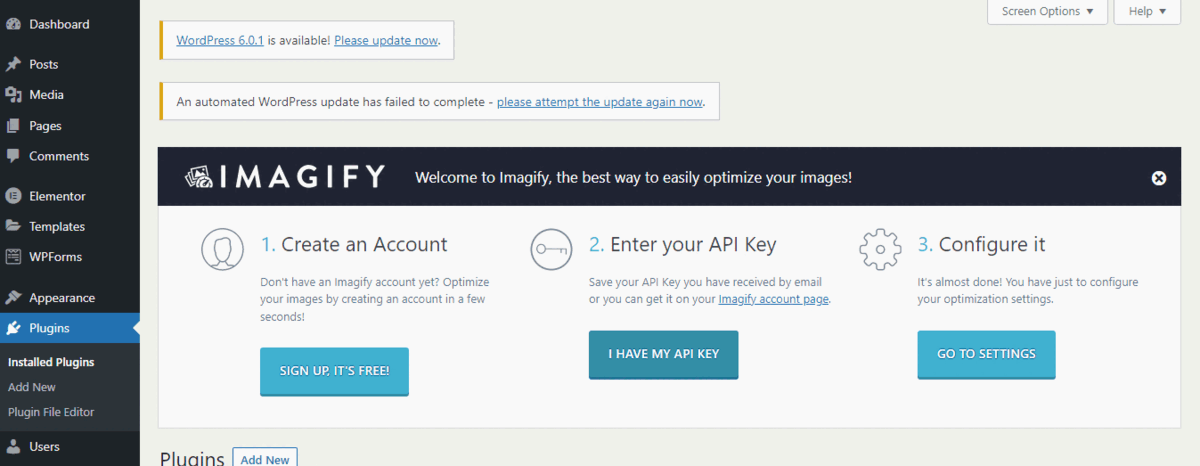The height and width of the screenshot is (466, 1200).
Task: Select Installed Plugins submenu item
Action: point(51,362)
